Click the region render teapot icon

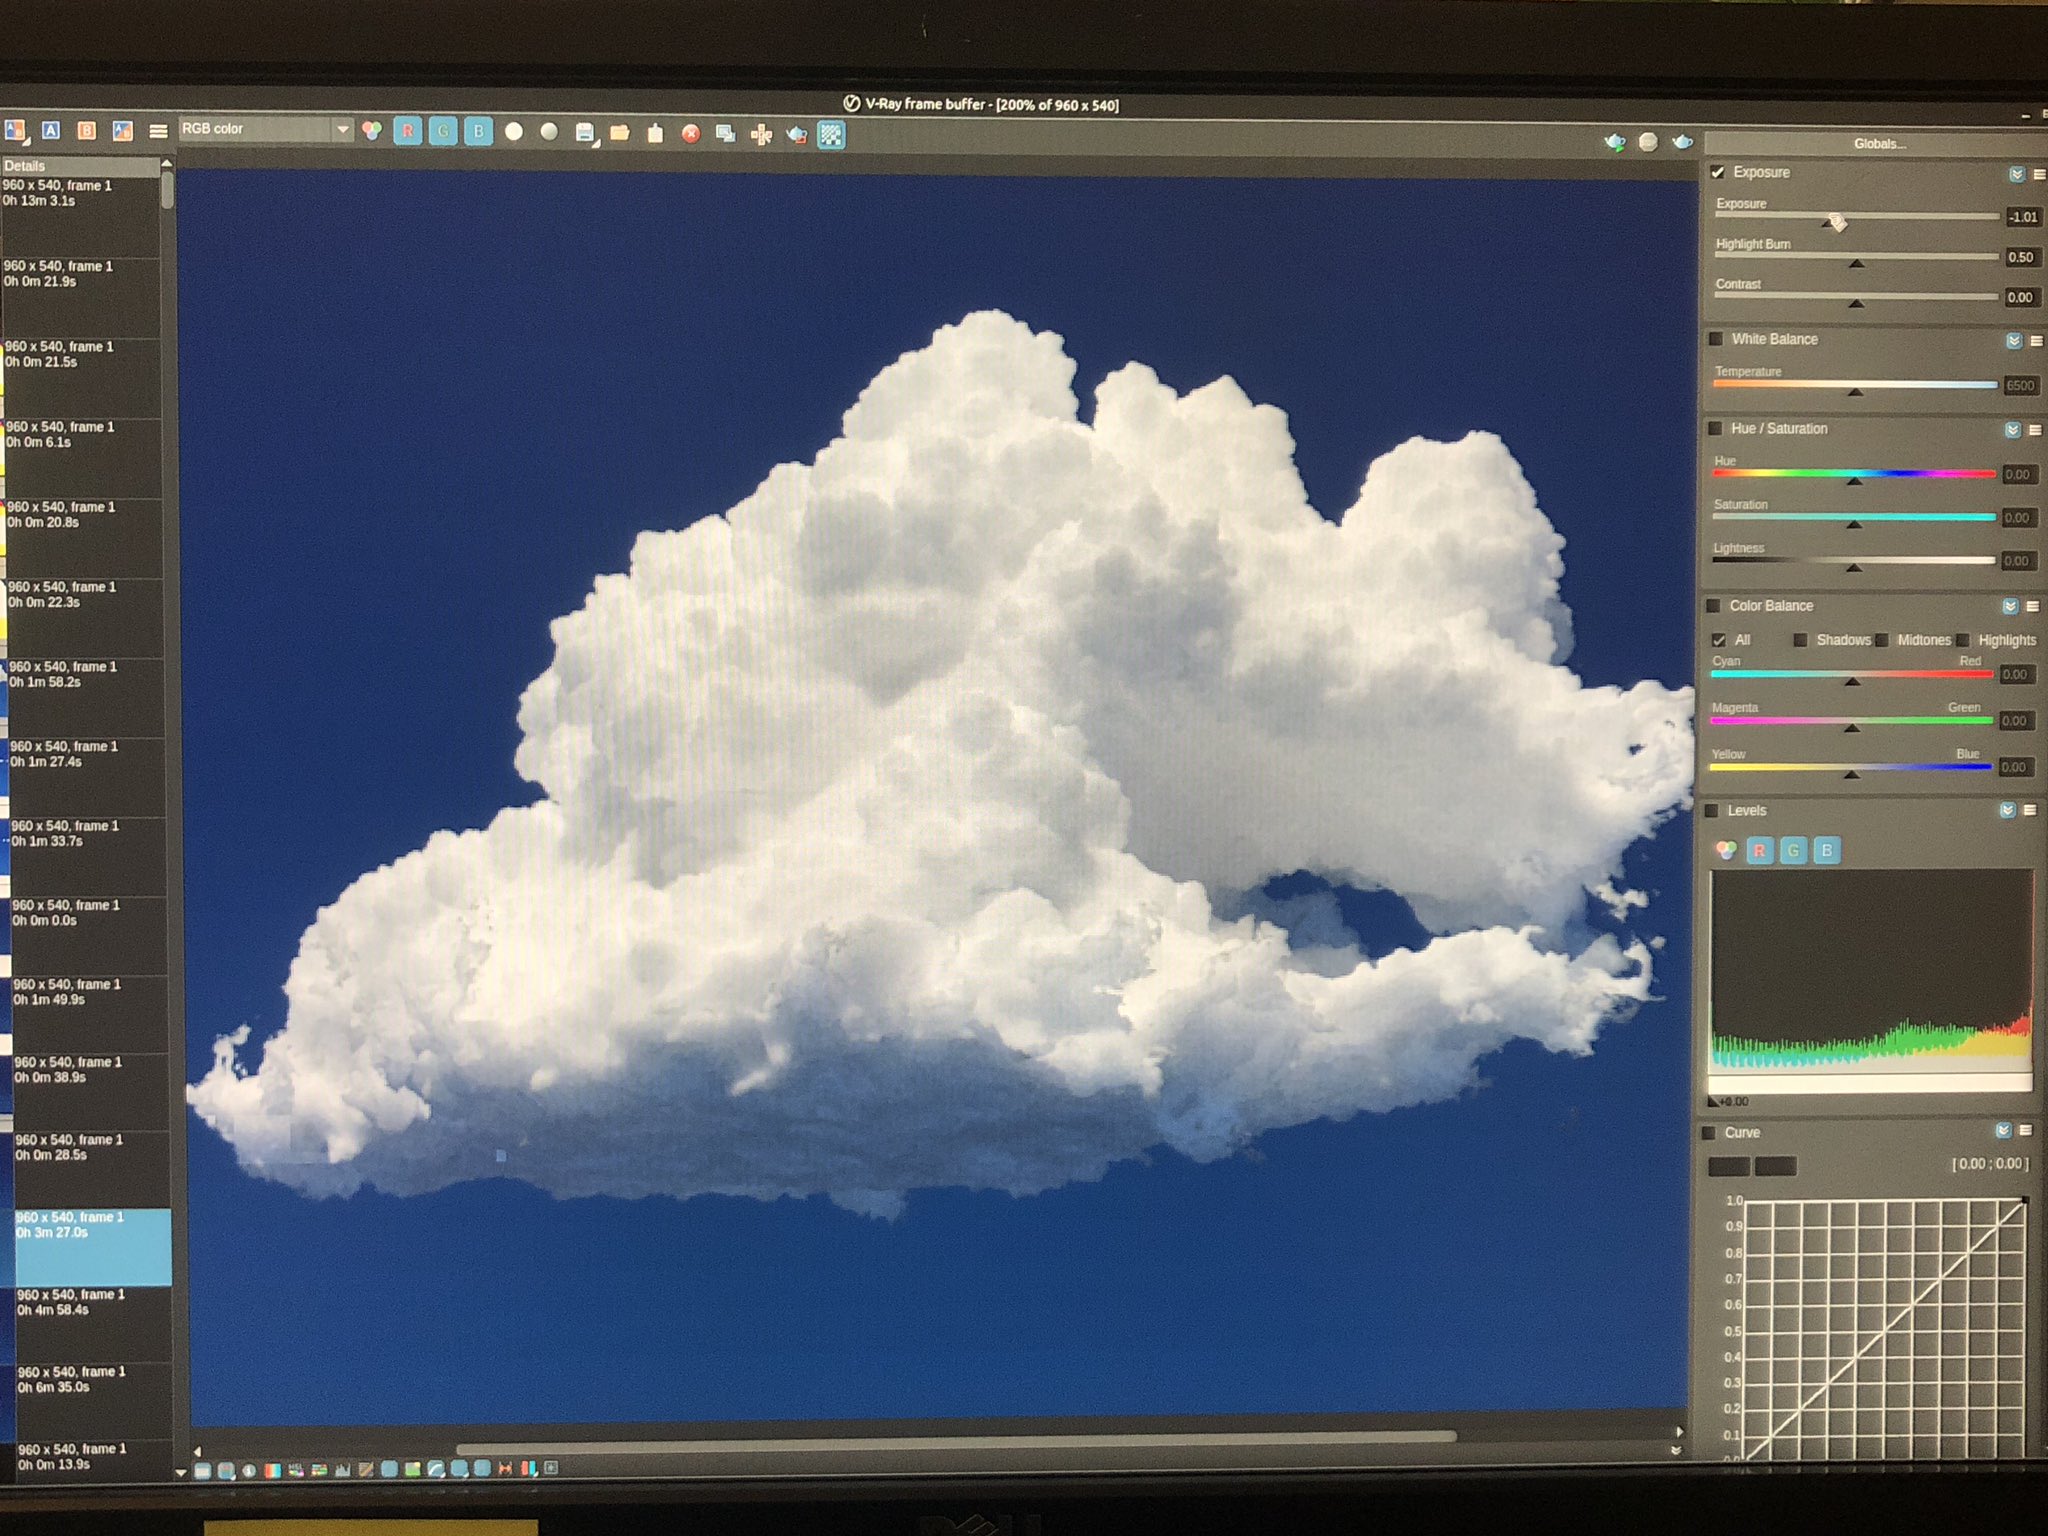797,134
